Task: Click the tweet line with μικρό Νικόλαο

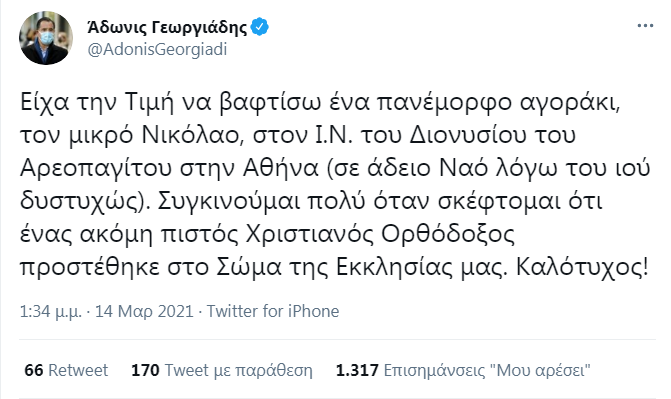Action: [x=297, y=135]
